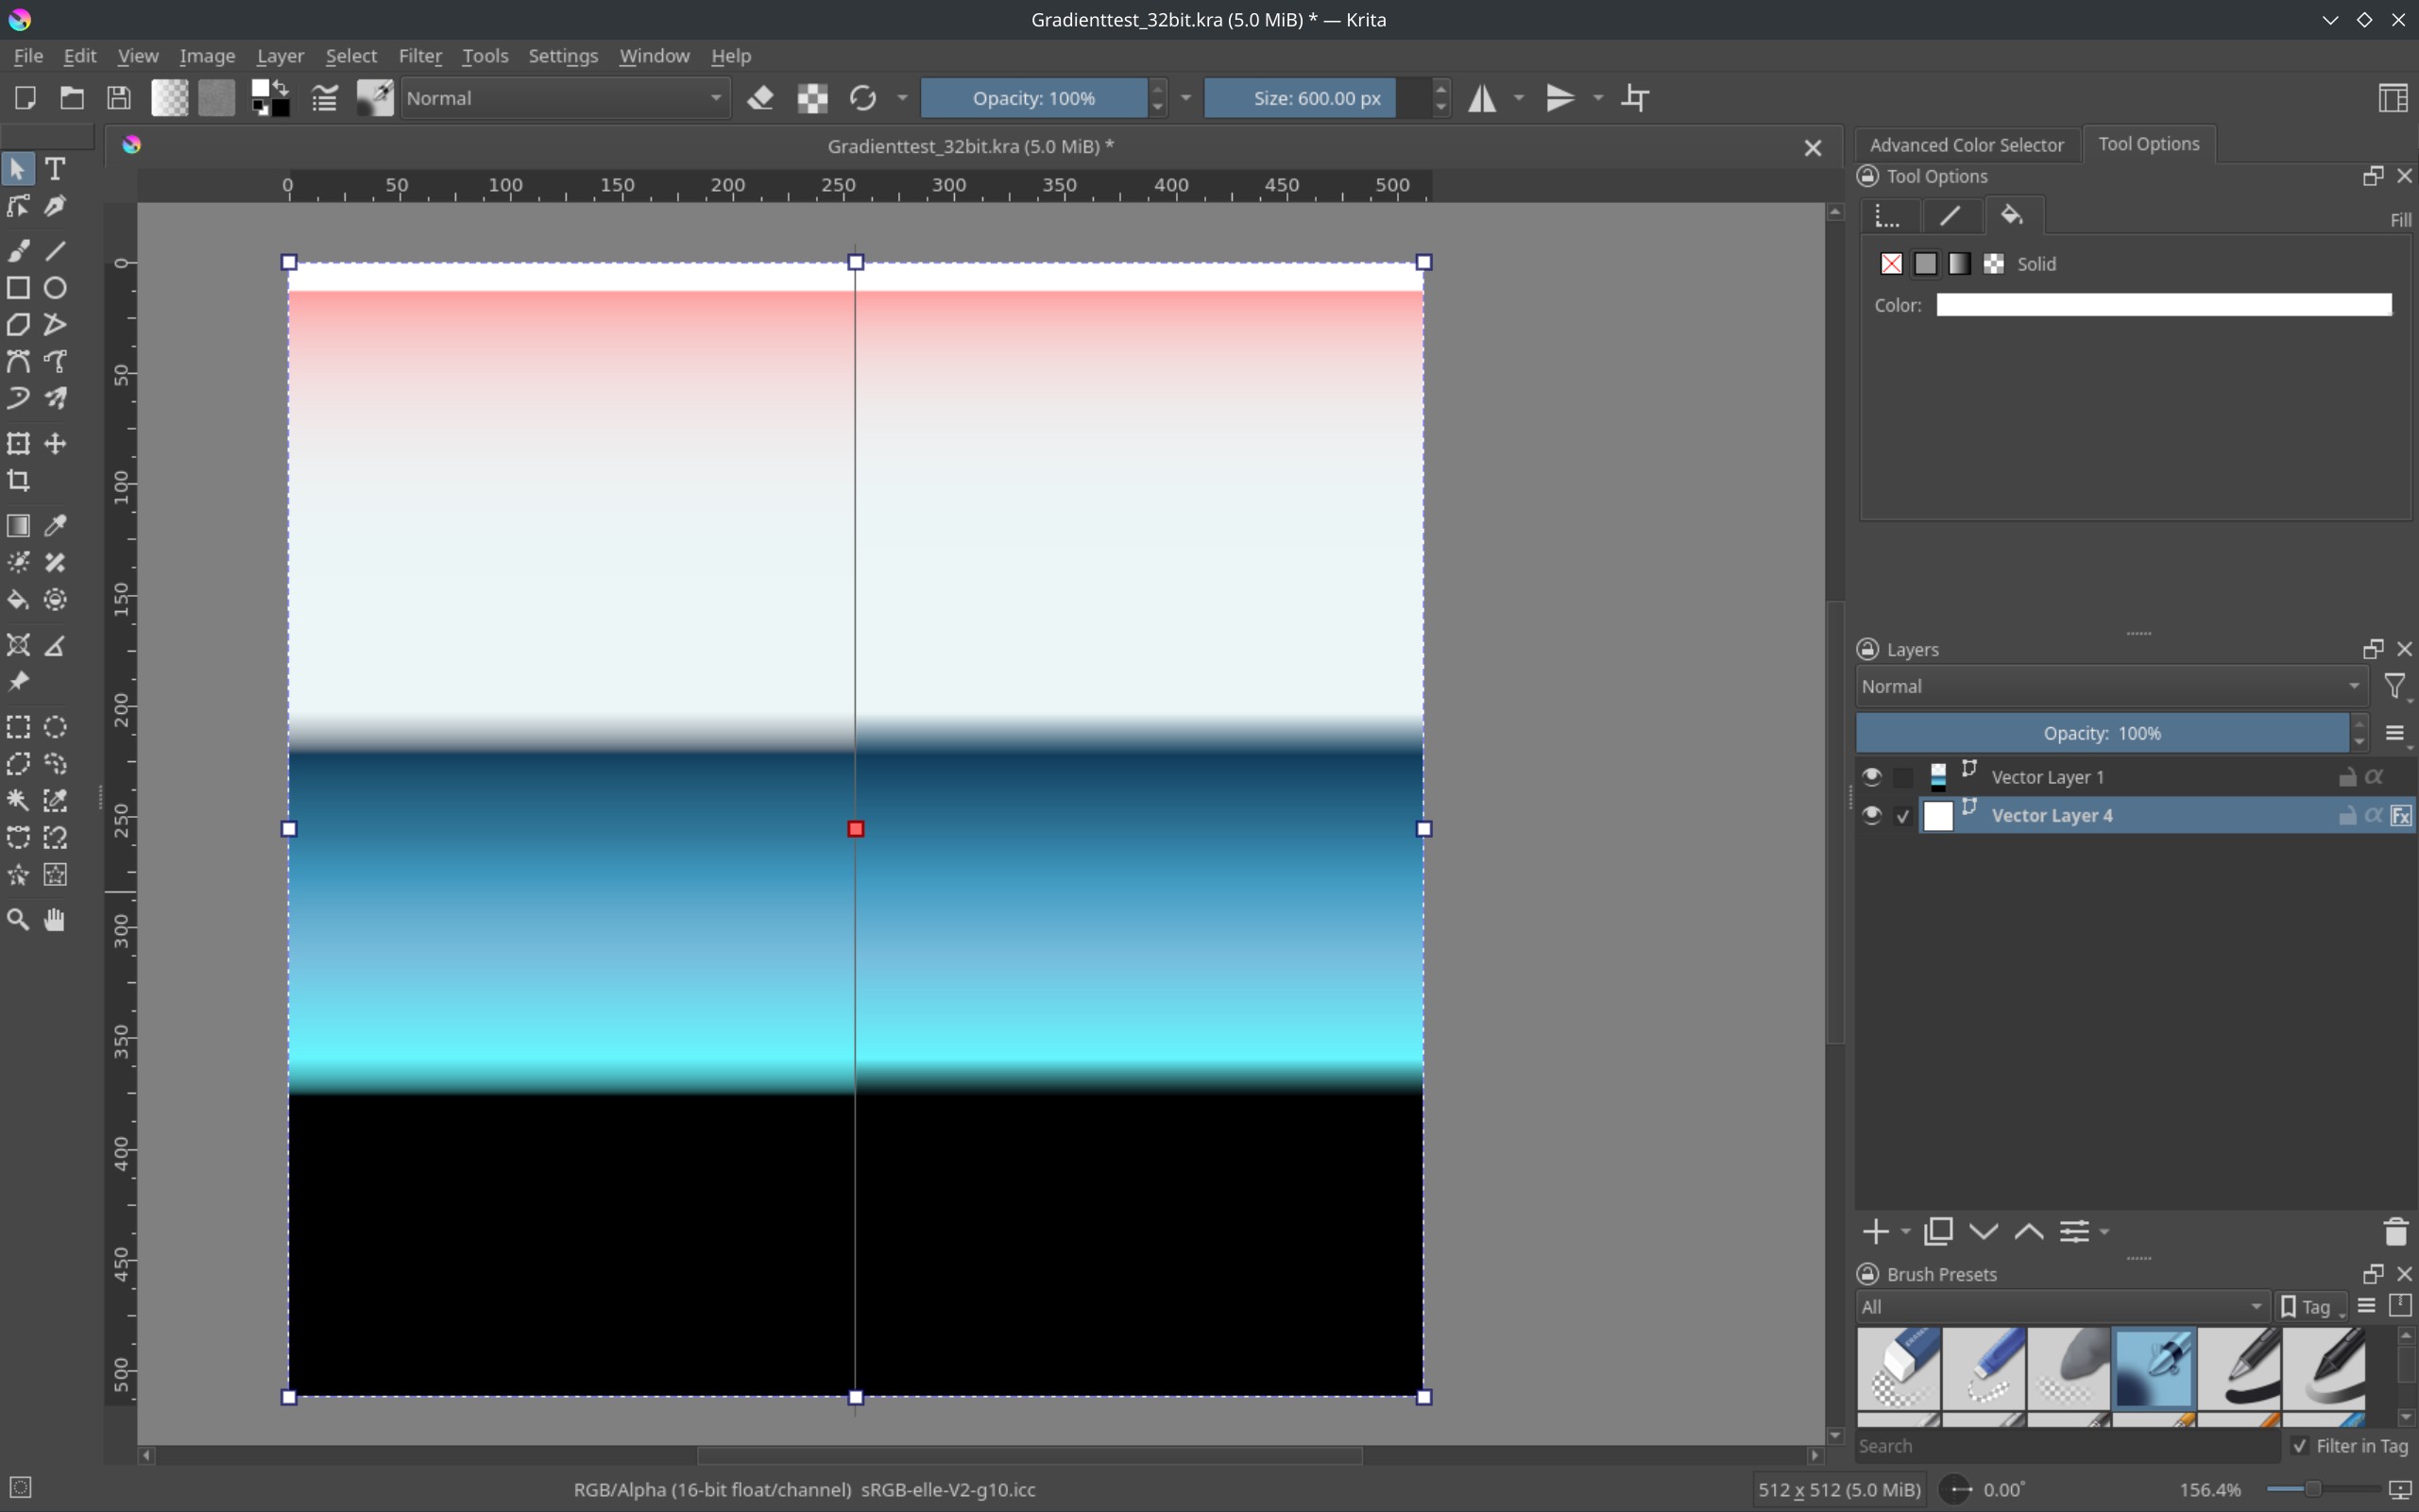The height and width of the screenshot is (1512, 2419).
Task: Open layer blending mode dropdown
Action: (x=2110, y=687)
